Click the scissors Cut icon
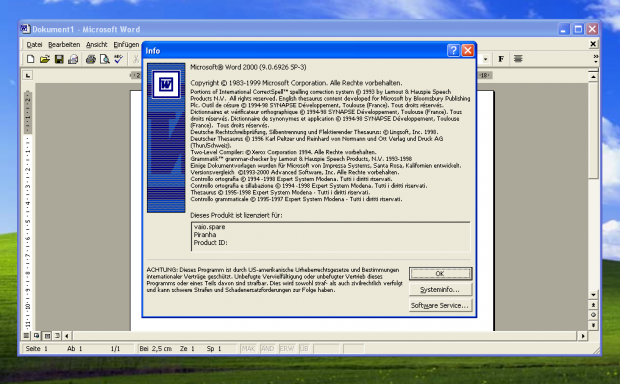The width and height of the screenshot is (620, 384). (136, 59)
